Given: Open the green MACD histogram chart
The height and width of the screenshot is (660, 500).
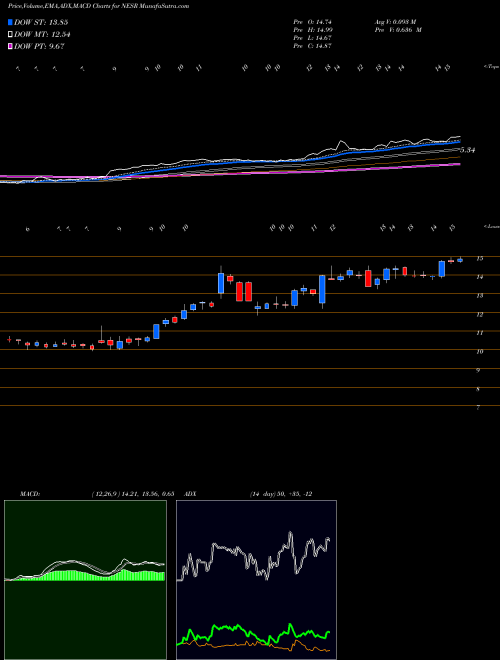Looking at the screenshot, I should click(x=85, y=580).
